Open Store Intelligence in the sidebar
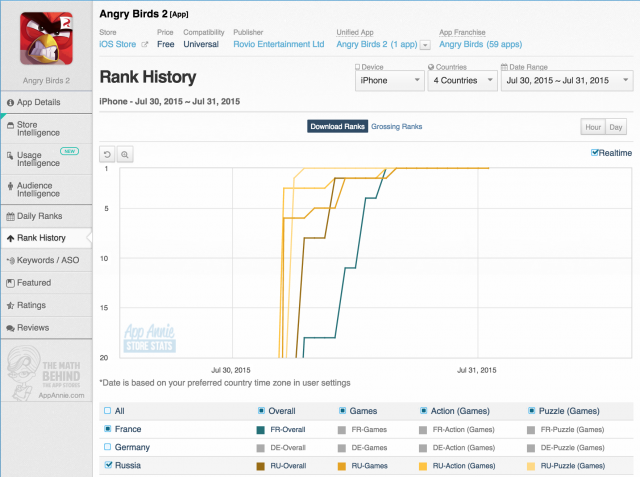 (x=39, y=129)
